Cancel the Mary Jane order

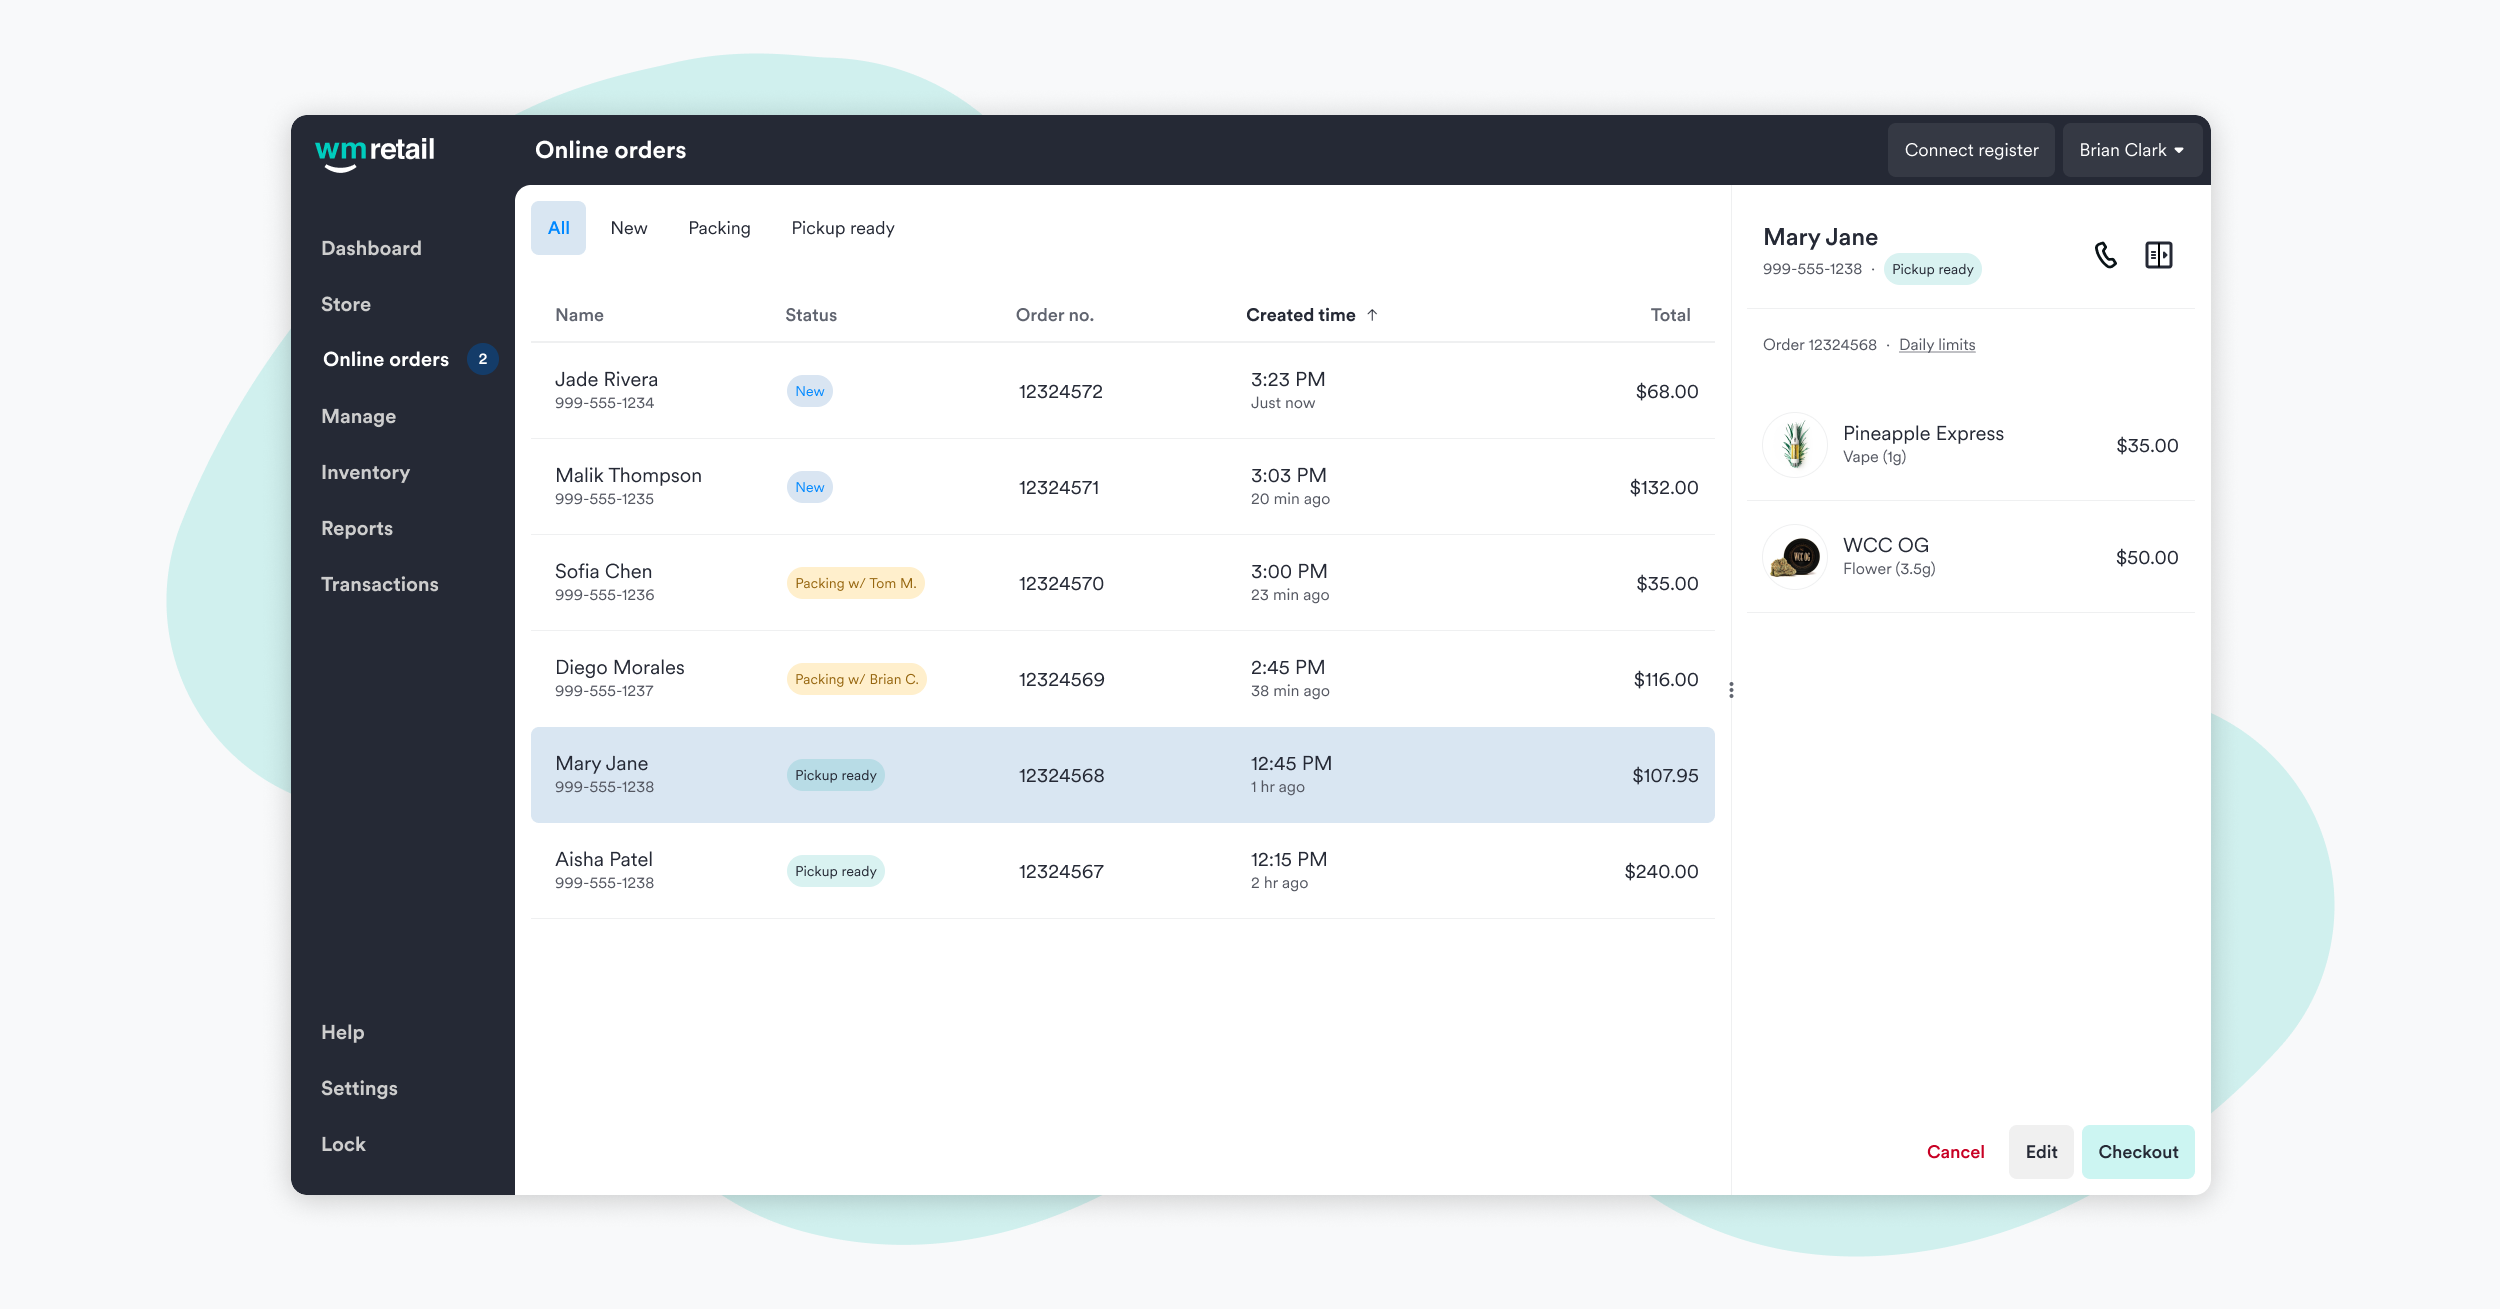(x=1955, y=1152)
